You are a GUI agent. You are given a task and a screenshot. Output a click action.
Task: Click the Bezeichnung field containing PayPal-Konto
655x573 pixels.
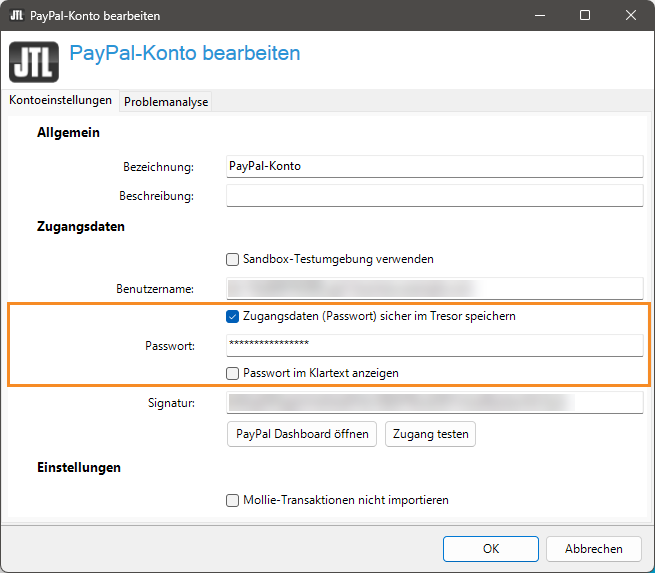(434, 167)
